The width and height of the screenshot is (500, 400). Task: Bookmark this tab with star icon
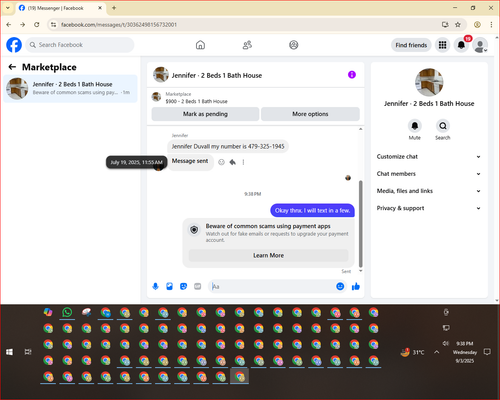(x=458, y=24)
